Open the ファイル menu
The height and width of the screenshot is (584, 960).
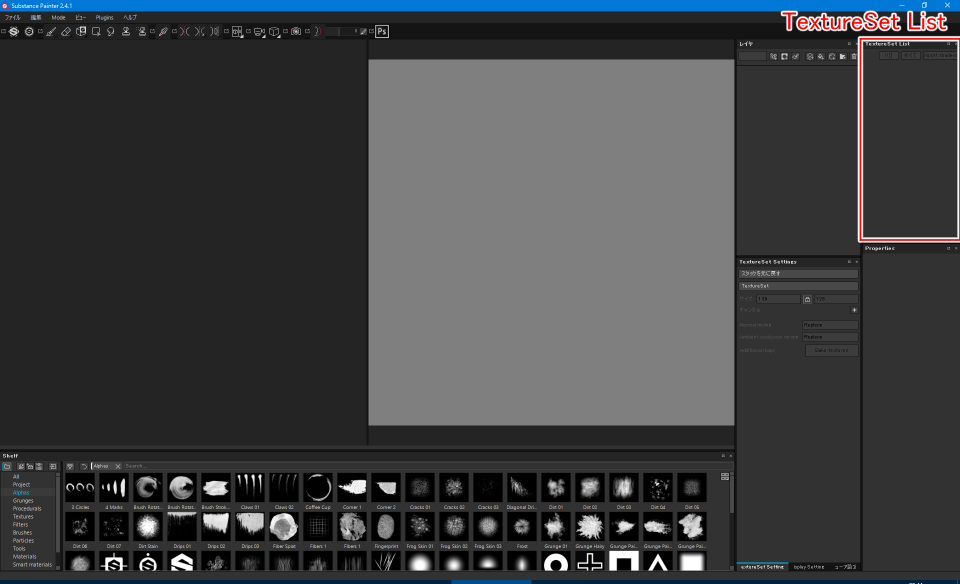coord(12,18)
